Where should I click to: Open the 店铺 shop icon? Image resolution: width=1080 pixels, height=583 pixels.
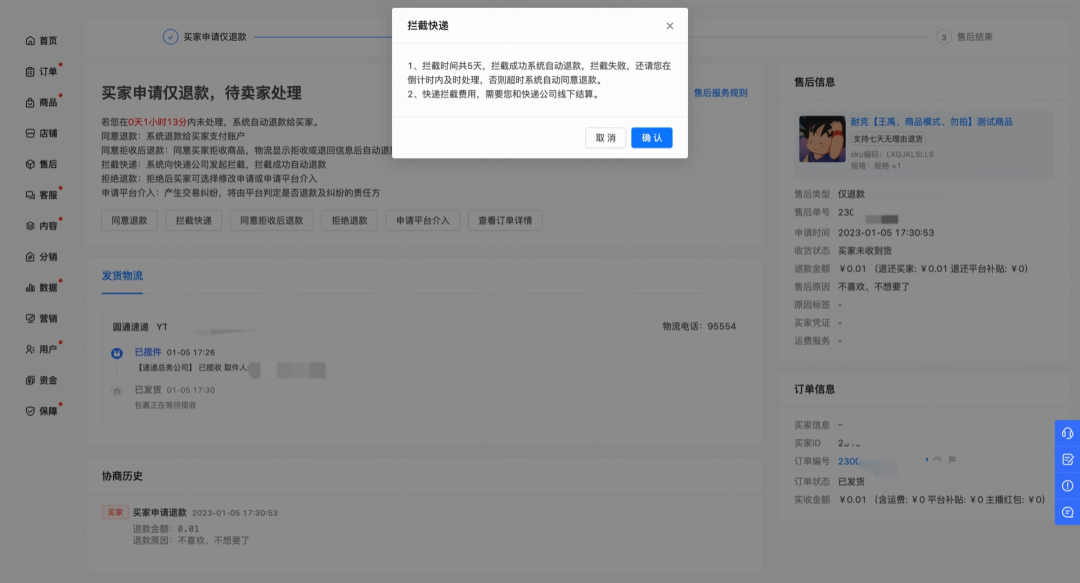(x=30, y=131)
